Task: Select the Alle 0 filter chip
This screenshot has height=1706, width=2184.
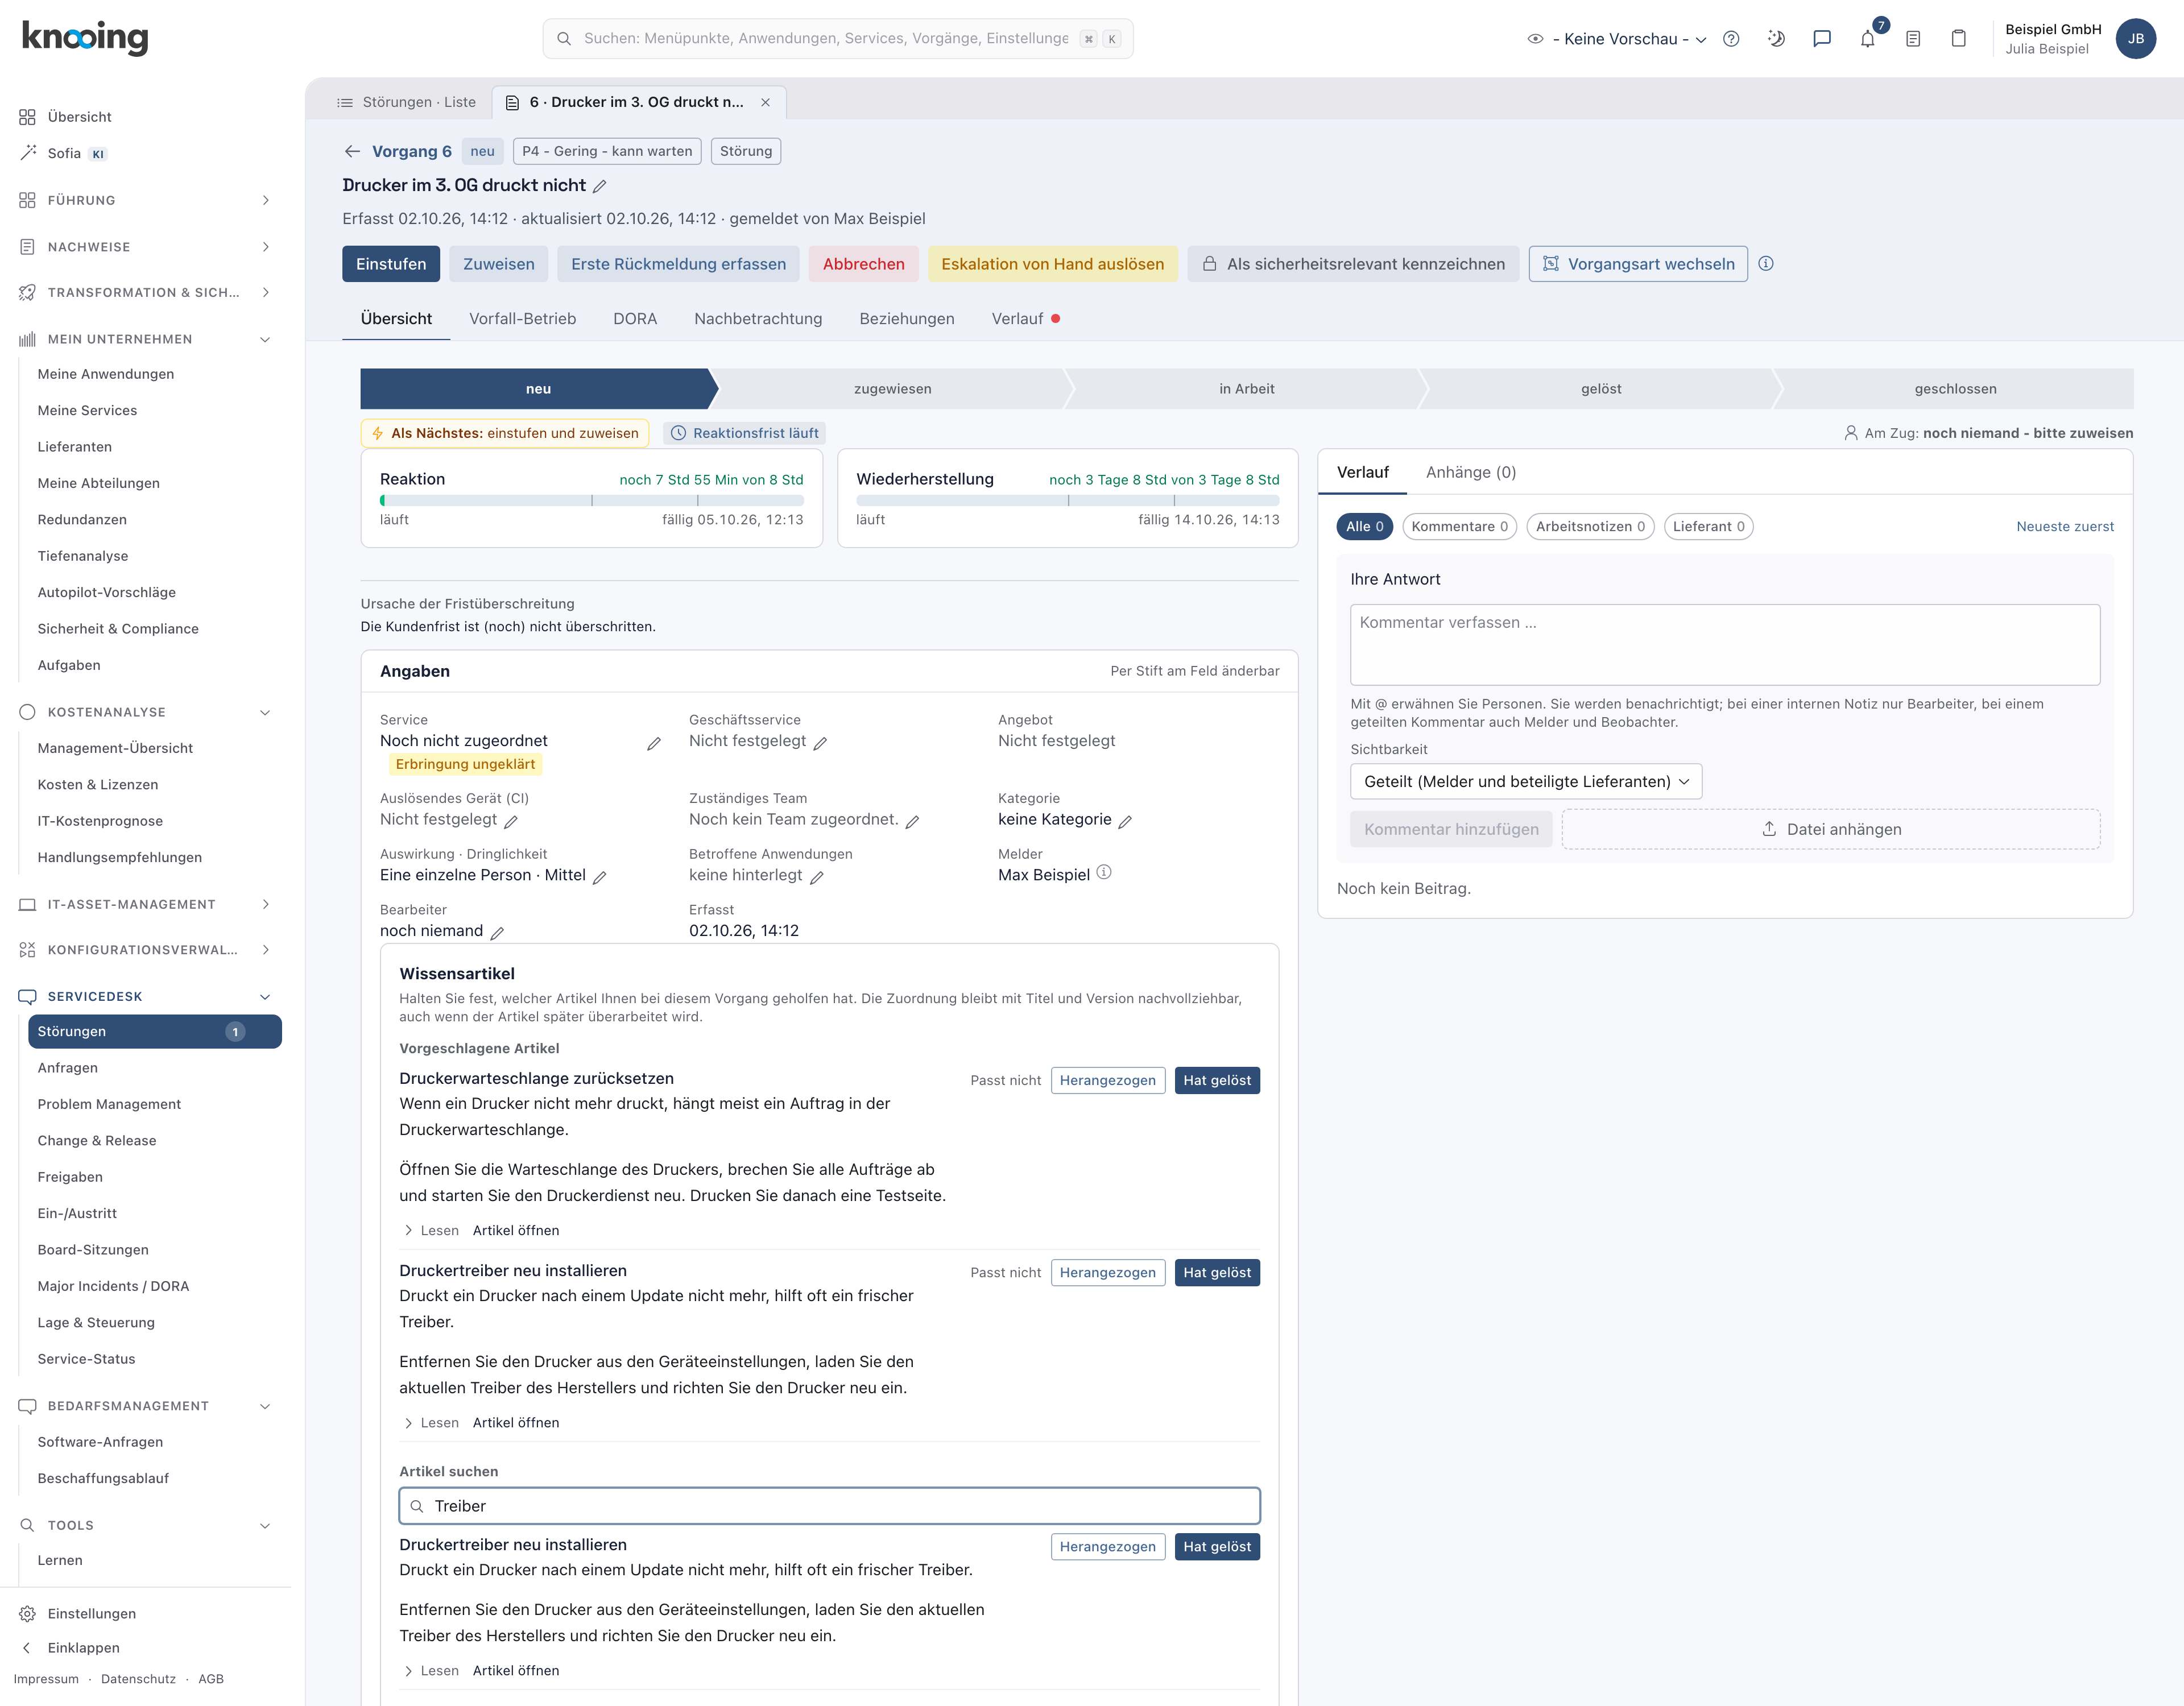Action: [1364, 527]
